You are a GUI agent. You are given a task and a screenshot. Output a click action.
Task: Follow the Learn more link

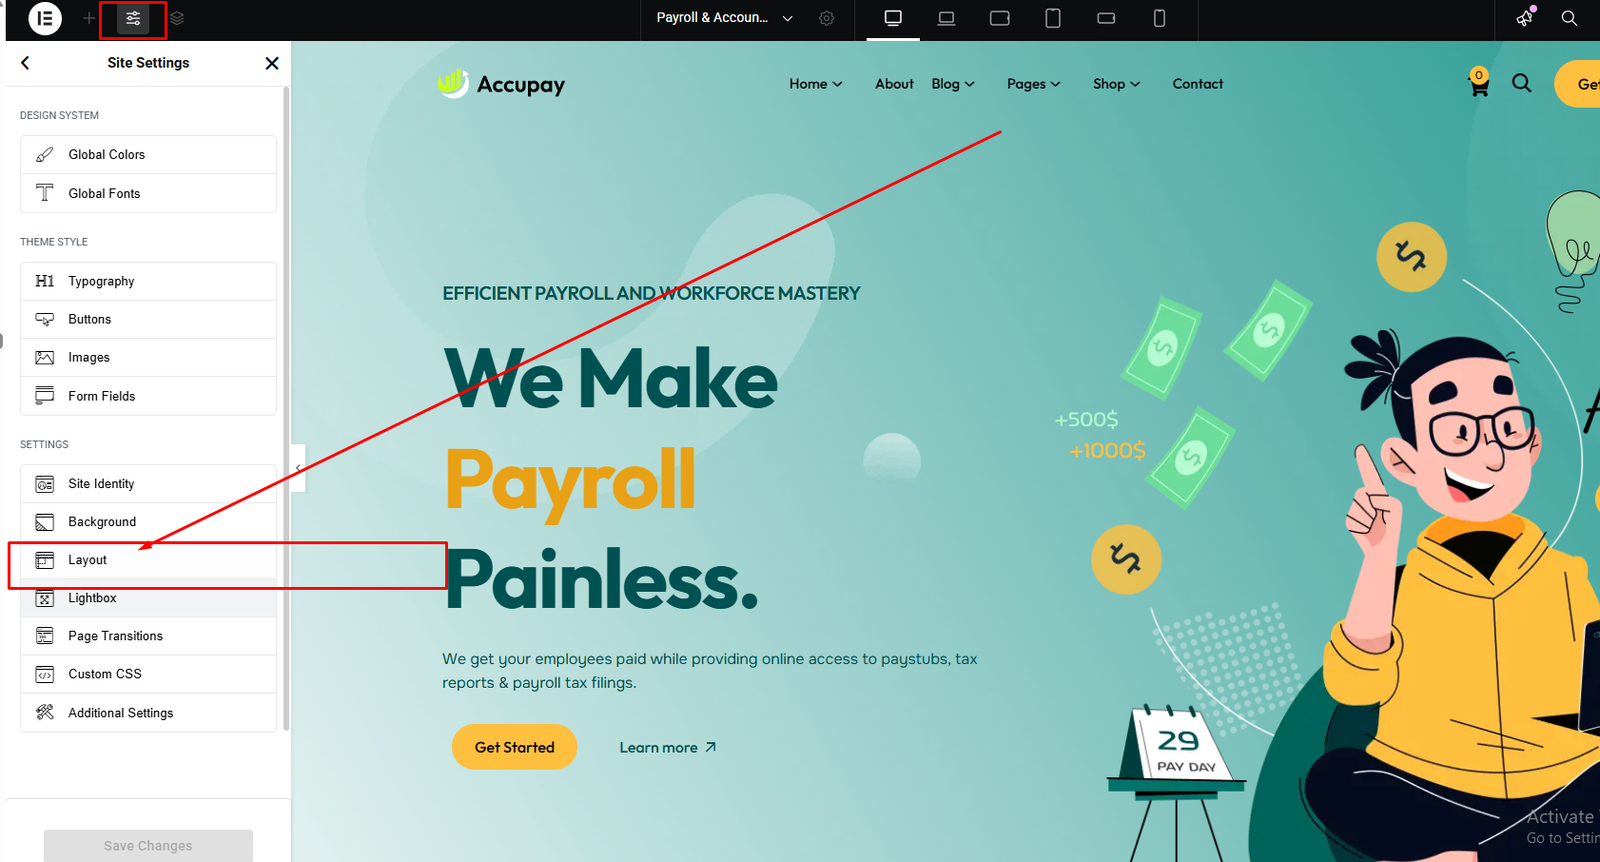pyautogui.click(x=668, y=747)
